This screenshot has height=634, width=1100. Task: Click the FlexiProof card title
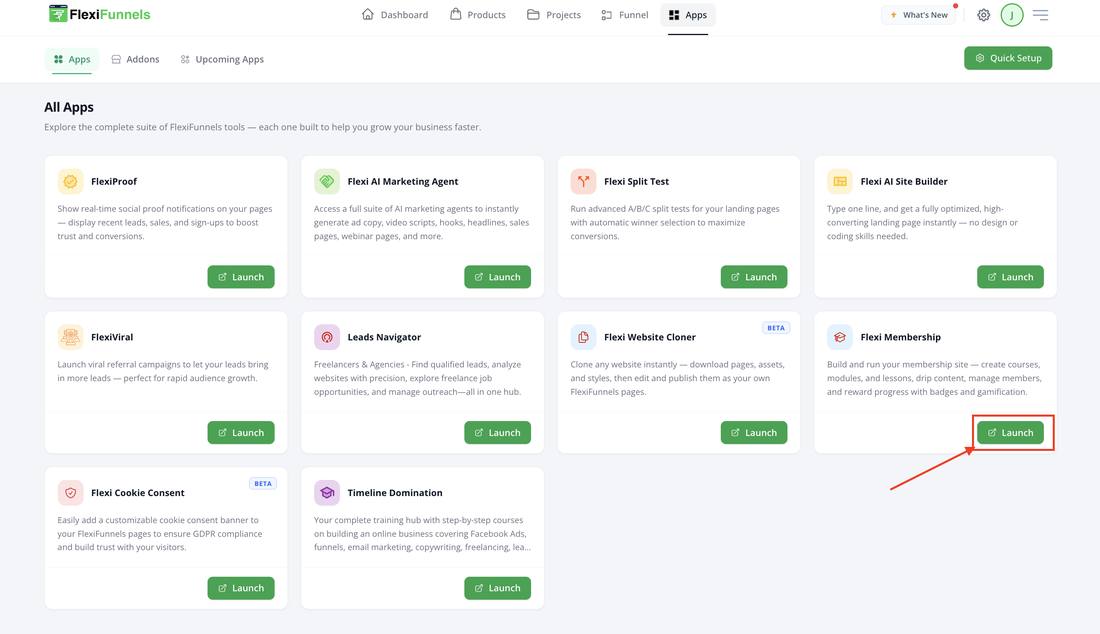[114, 182]
